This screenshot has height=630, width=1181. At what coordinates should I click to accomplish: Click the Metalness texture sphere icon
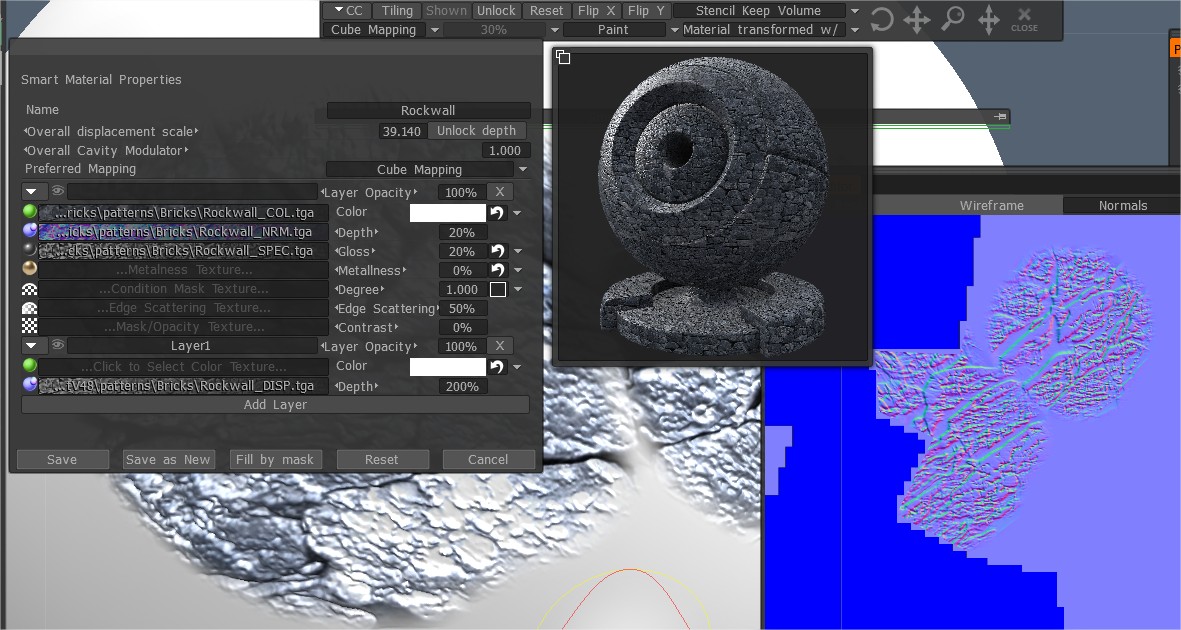tap(30, 268)
